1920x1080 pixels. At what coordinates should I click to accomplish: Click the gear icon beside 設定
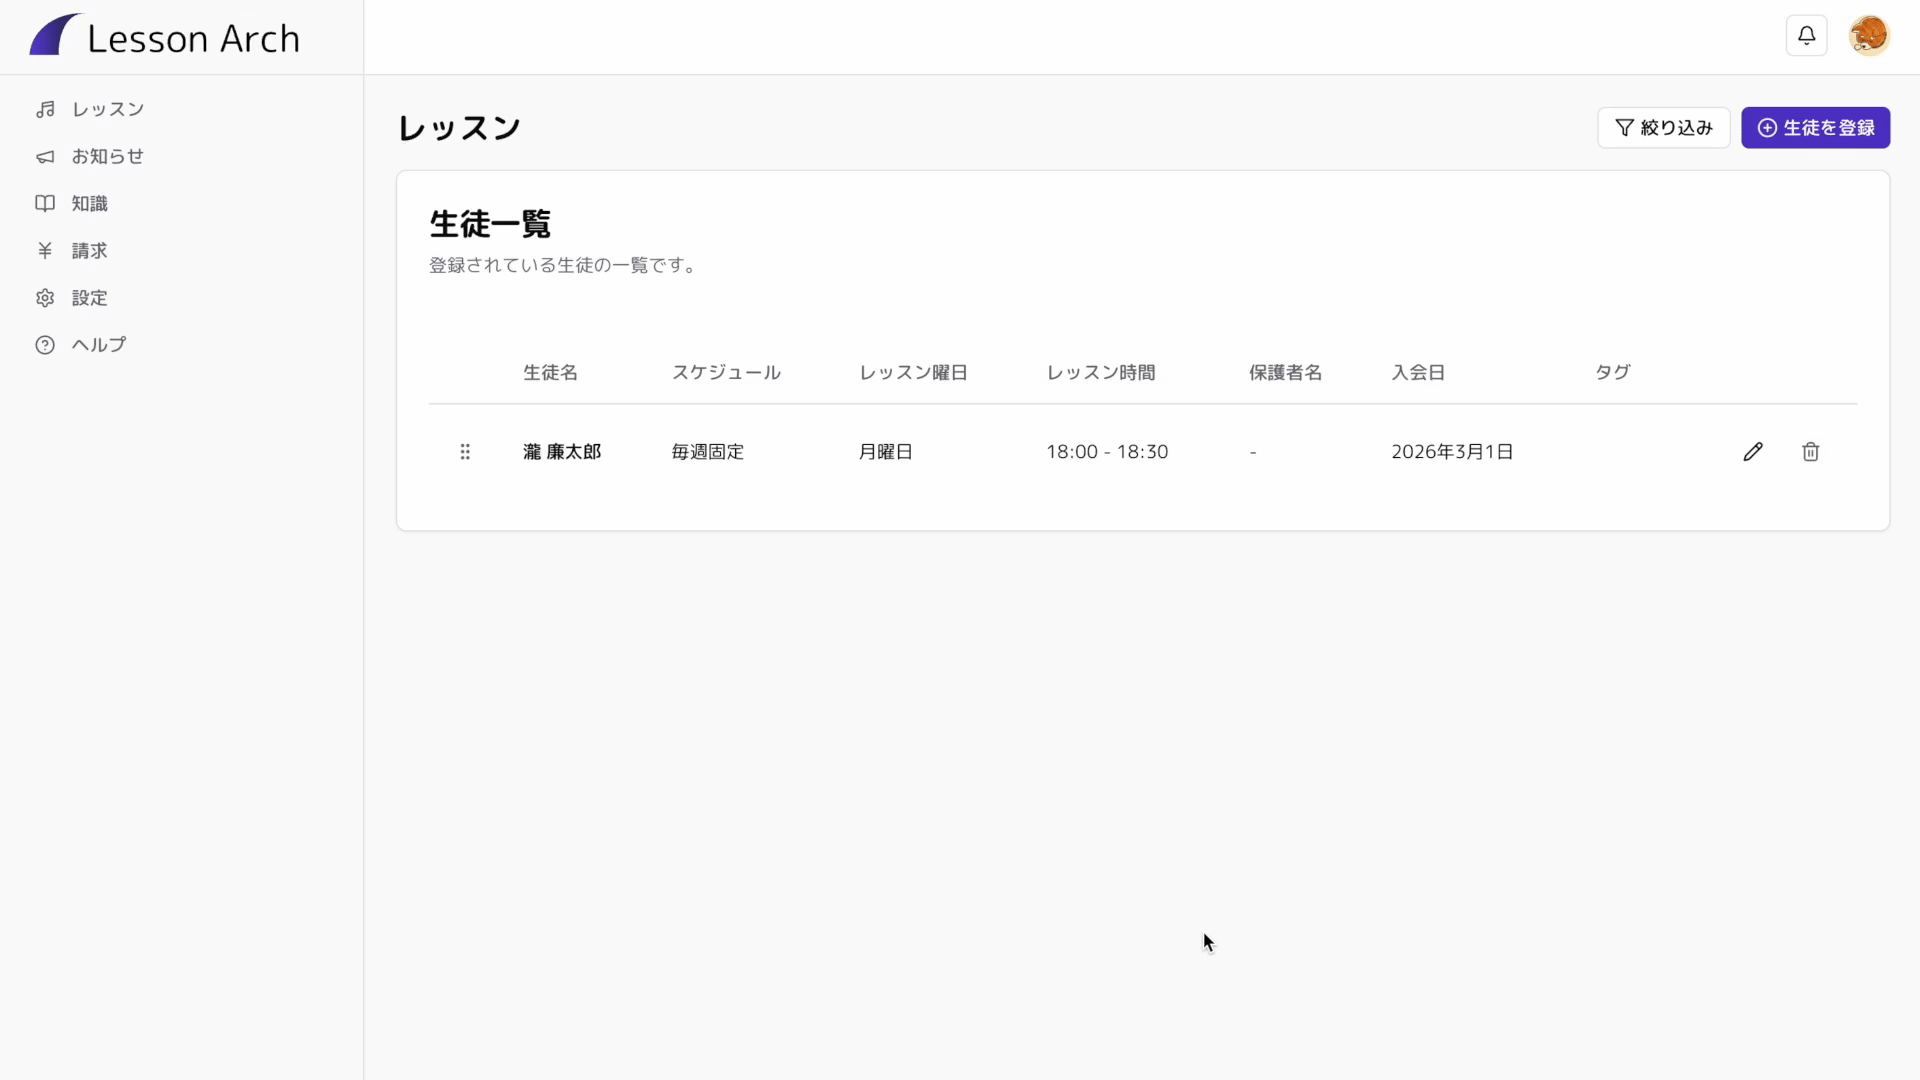pyautogui.click(x=45, y=298)
